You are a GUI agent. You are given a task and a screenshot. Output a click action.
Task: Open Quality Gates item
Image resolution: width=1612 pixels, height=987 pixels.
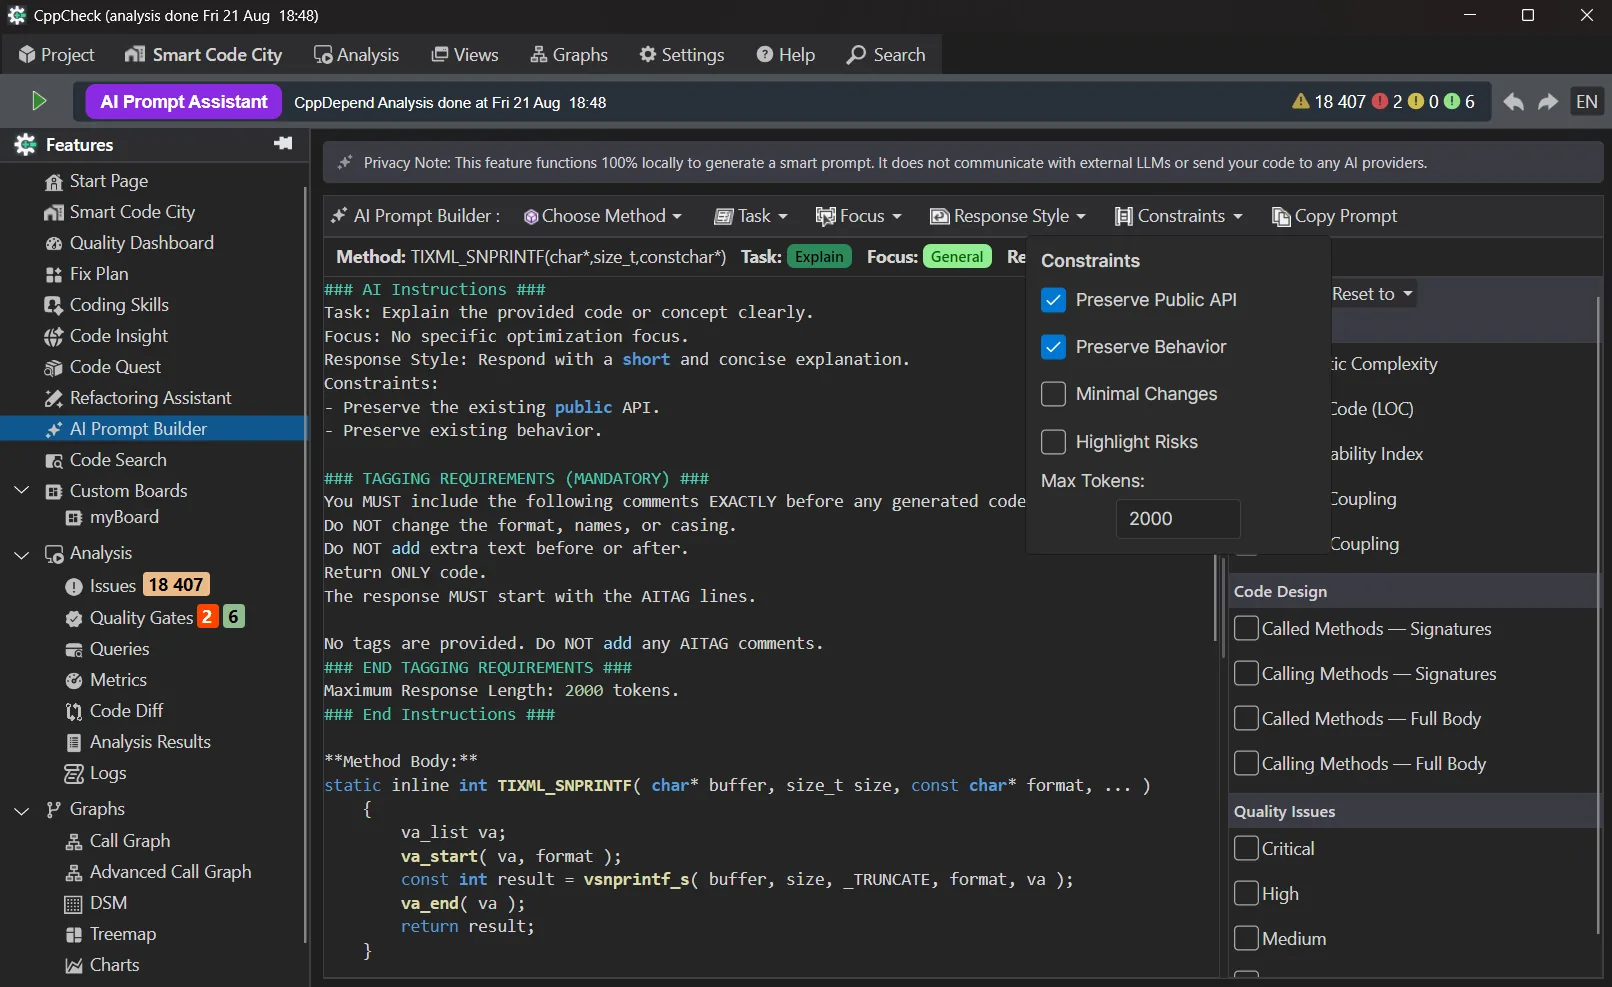[x=154, y=617]
